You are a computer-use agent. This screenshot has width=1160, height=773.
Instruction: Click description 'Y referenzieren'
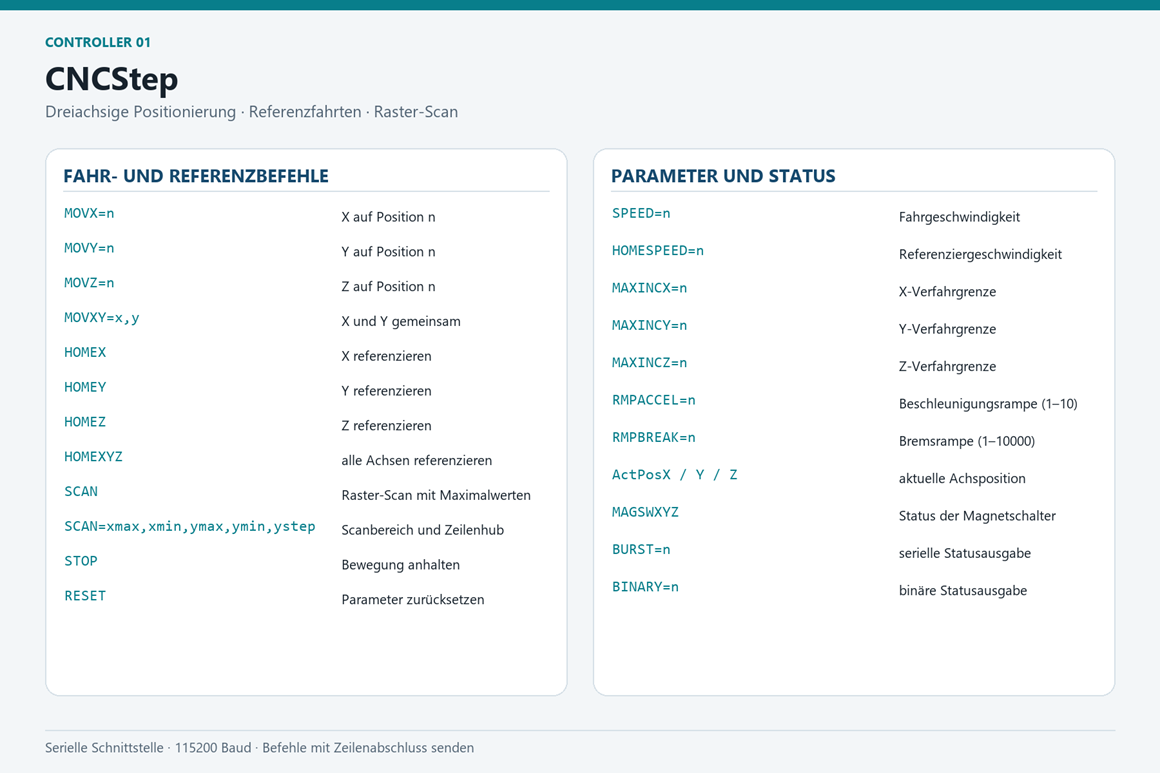[x=386, y=391]
